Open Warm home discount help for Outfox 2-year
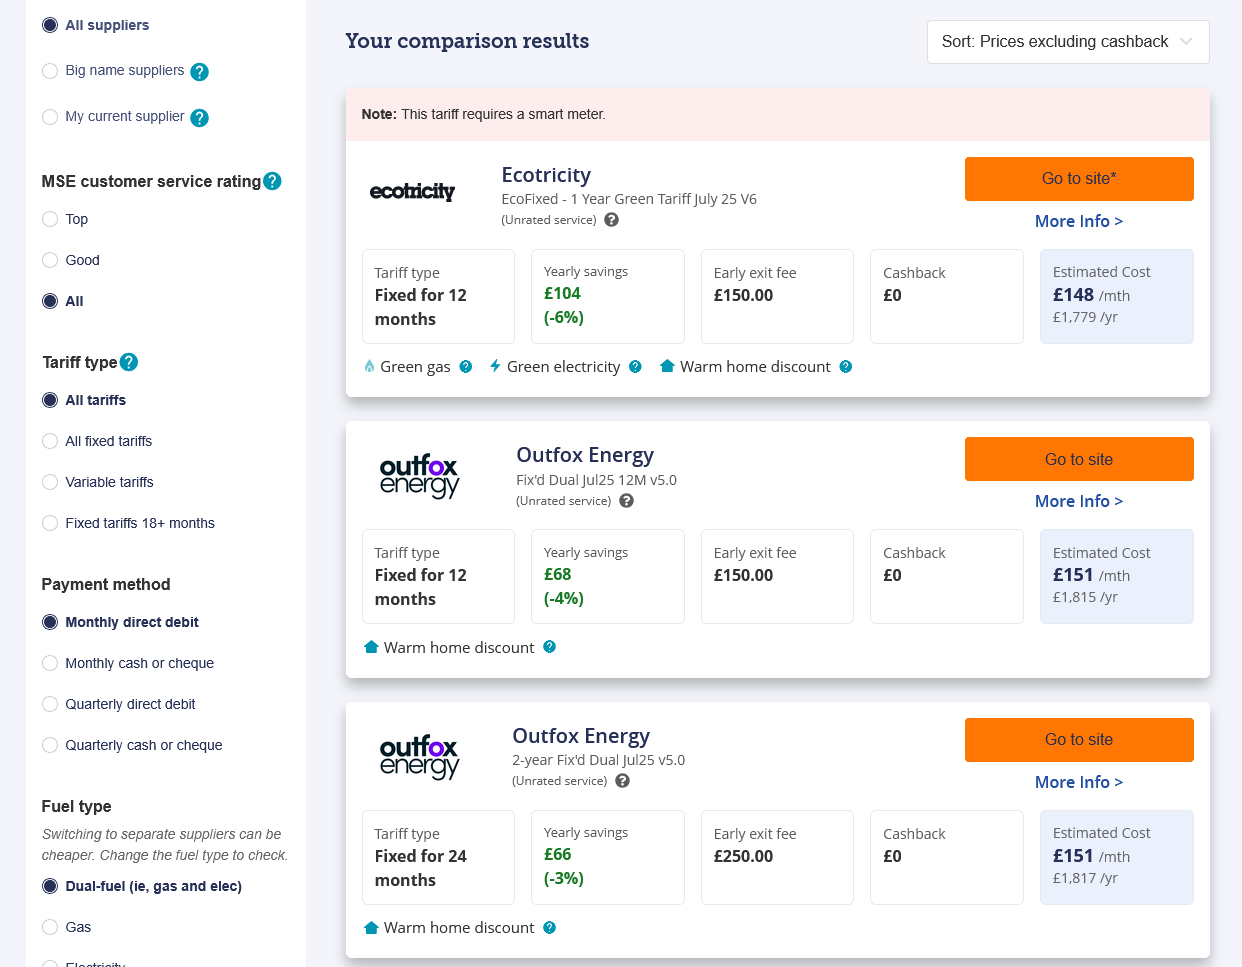The width and height of the screenshot is (1242, 967). point(549,928)
